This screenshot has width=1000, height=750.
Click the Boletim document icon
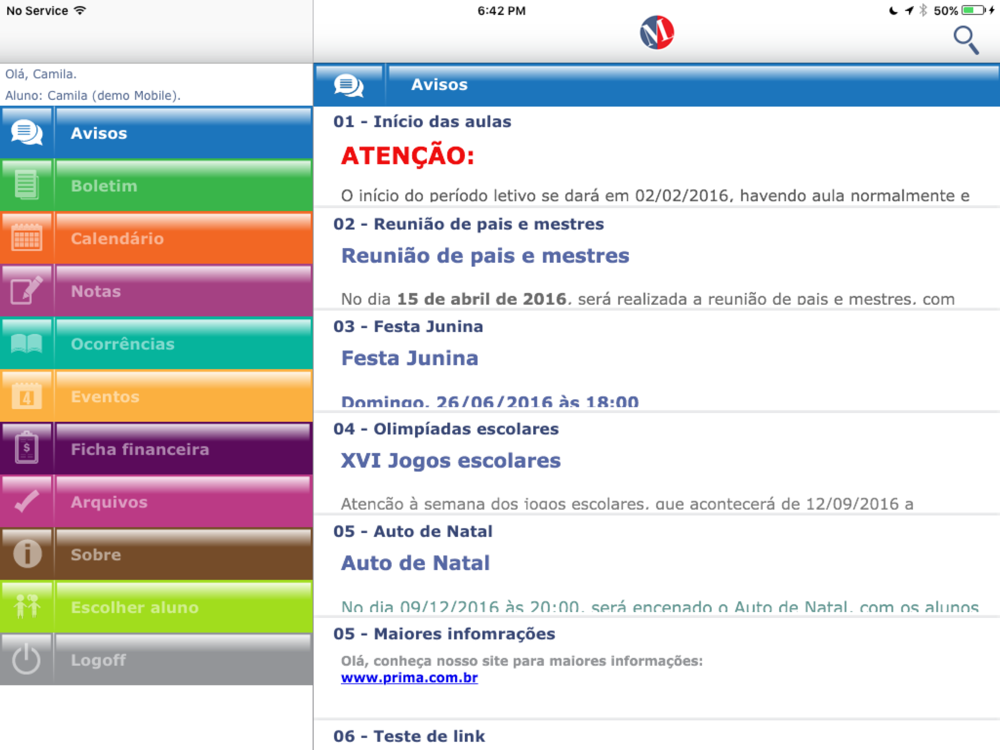(27, 186)
